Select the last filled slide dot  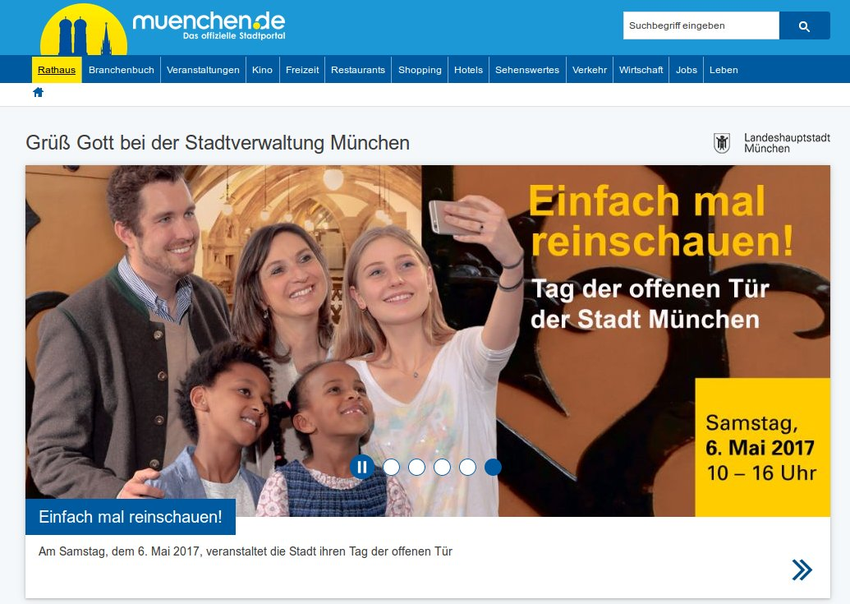[493, 467]
